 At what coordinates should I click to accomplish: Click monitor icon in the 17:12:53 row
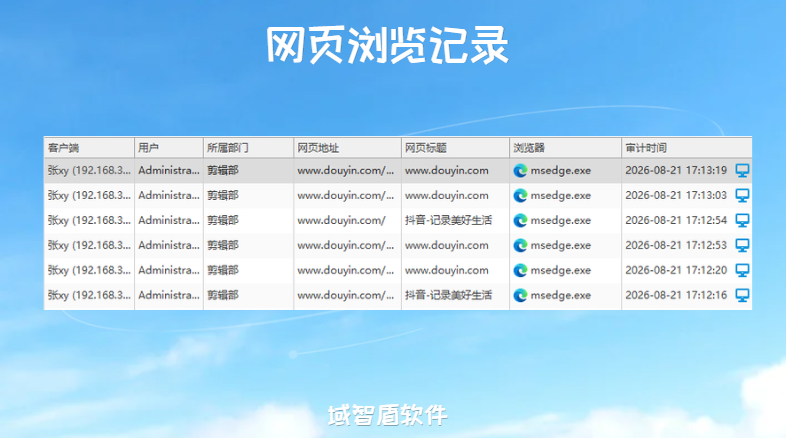point(742,245)
